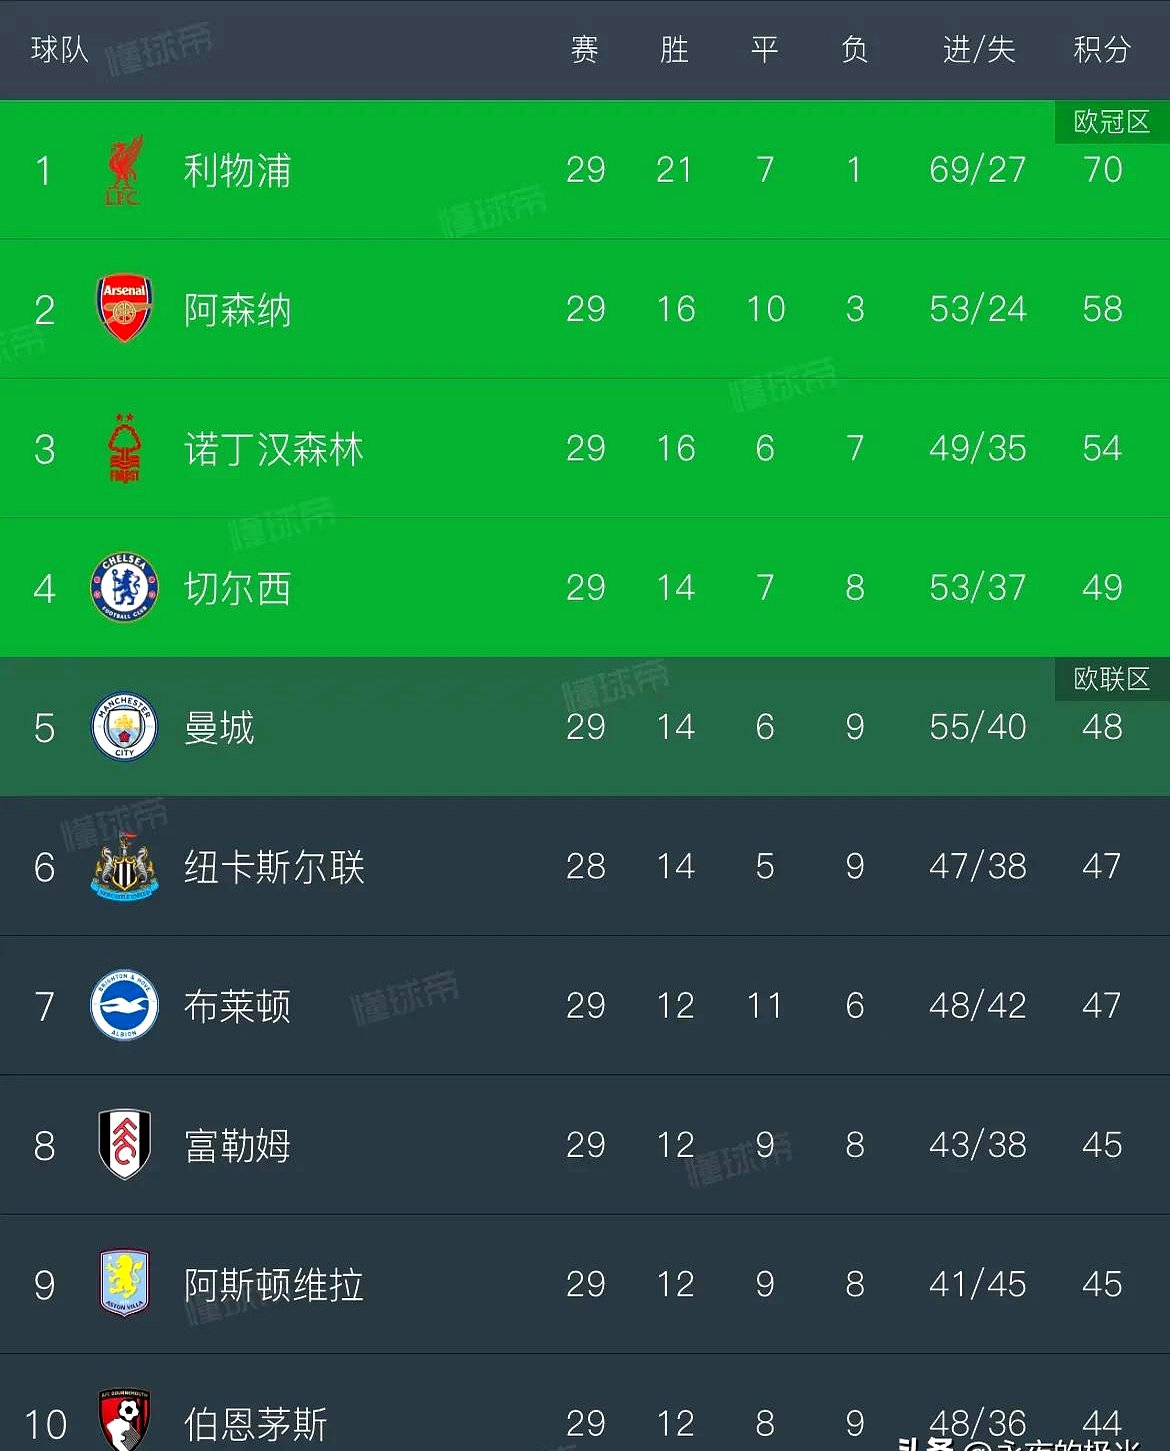The height and width of the screenshot is (1451, 1170).
Task: Click the Brighton club crest
Action: (124, 1005)
